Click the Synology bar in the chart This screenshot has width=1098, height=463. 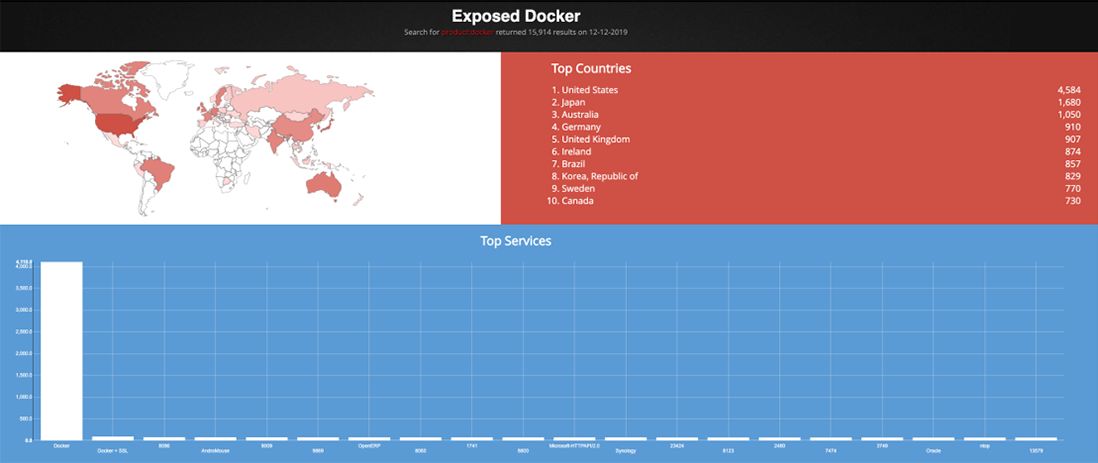626,438
